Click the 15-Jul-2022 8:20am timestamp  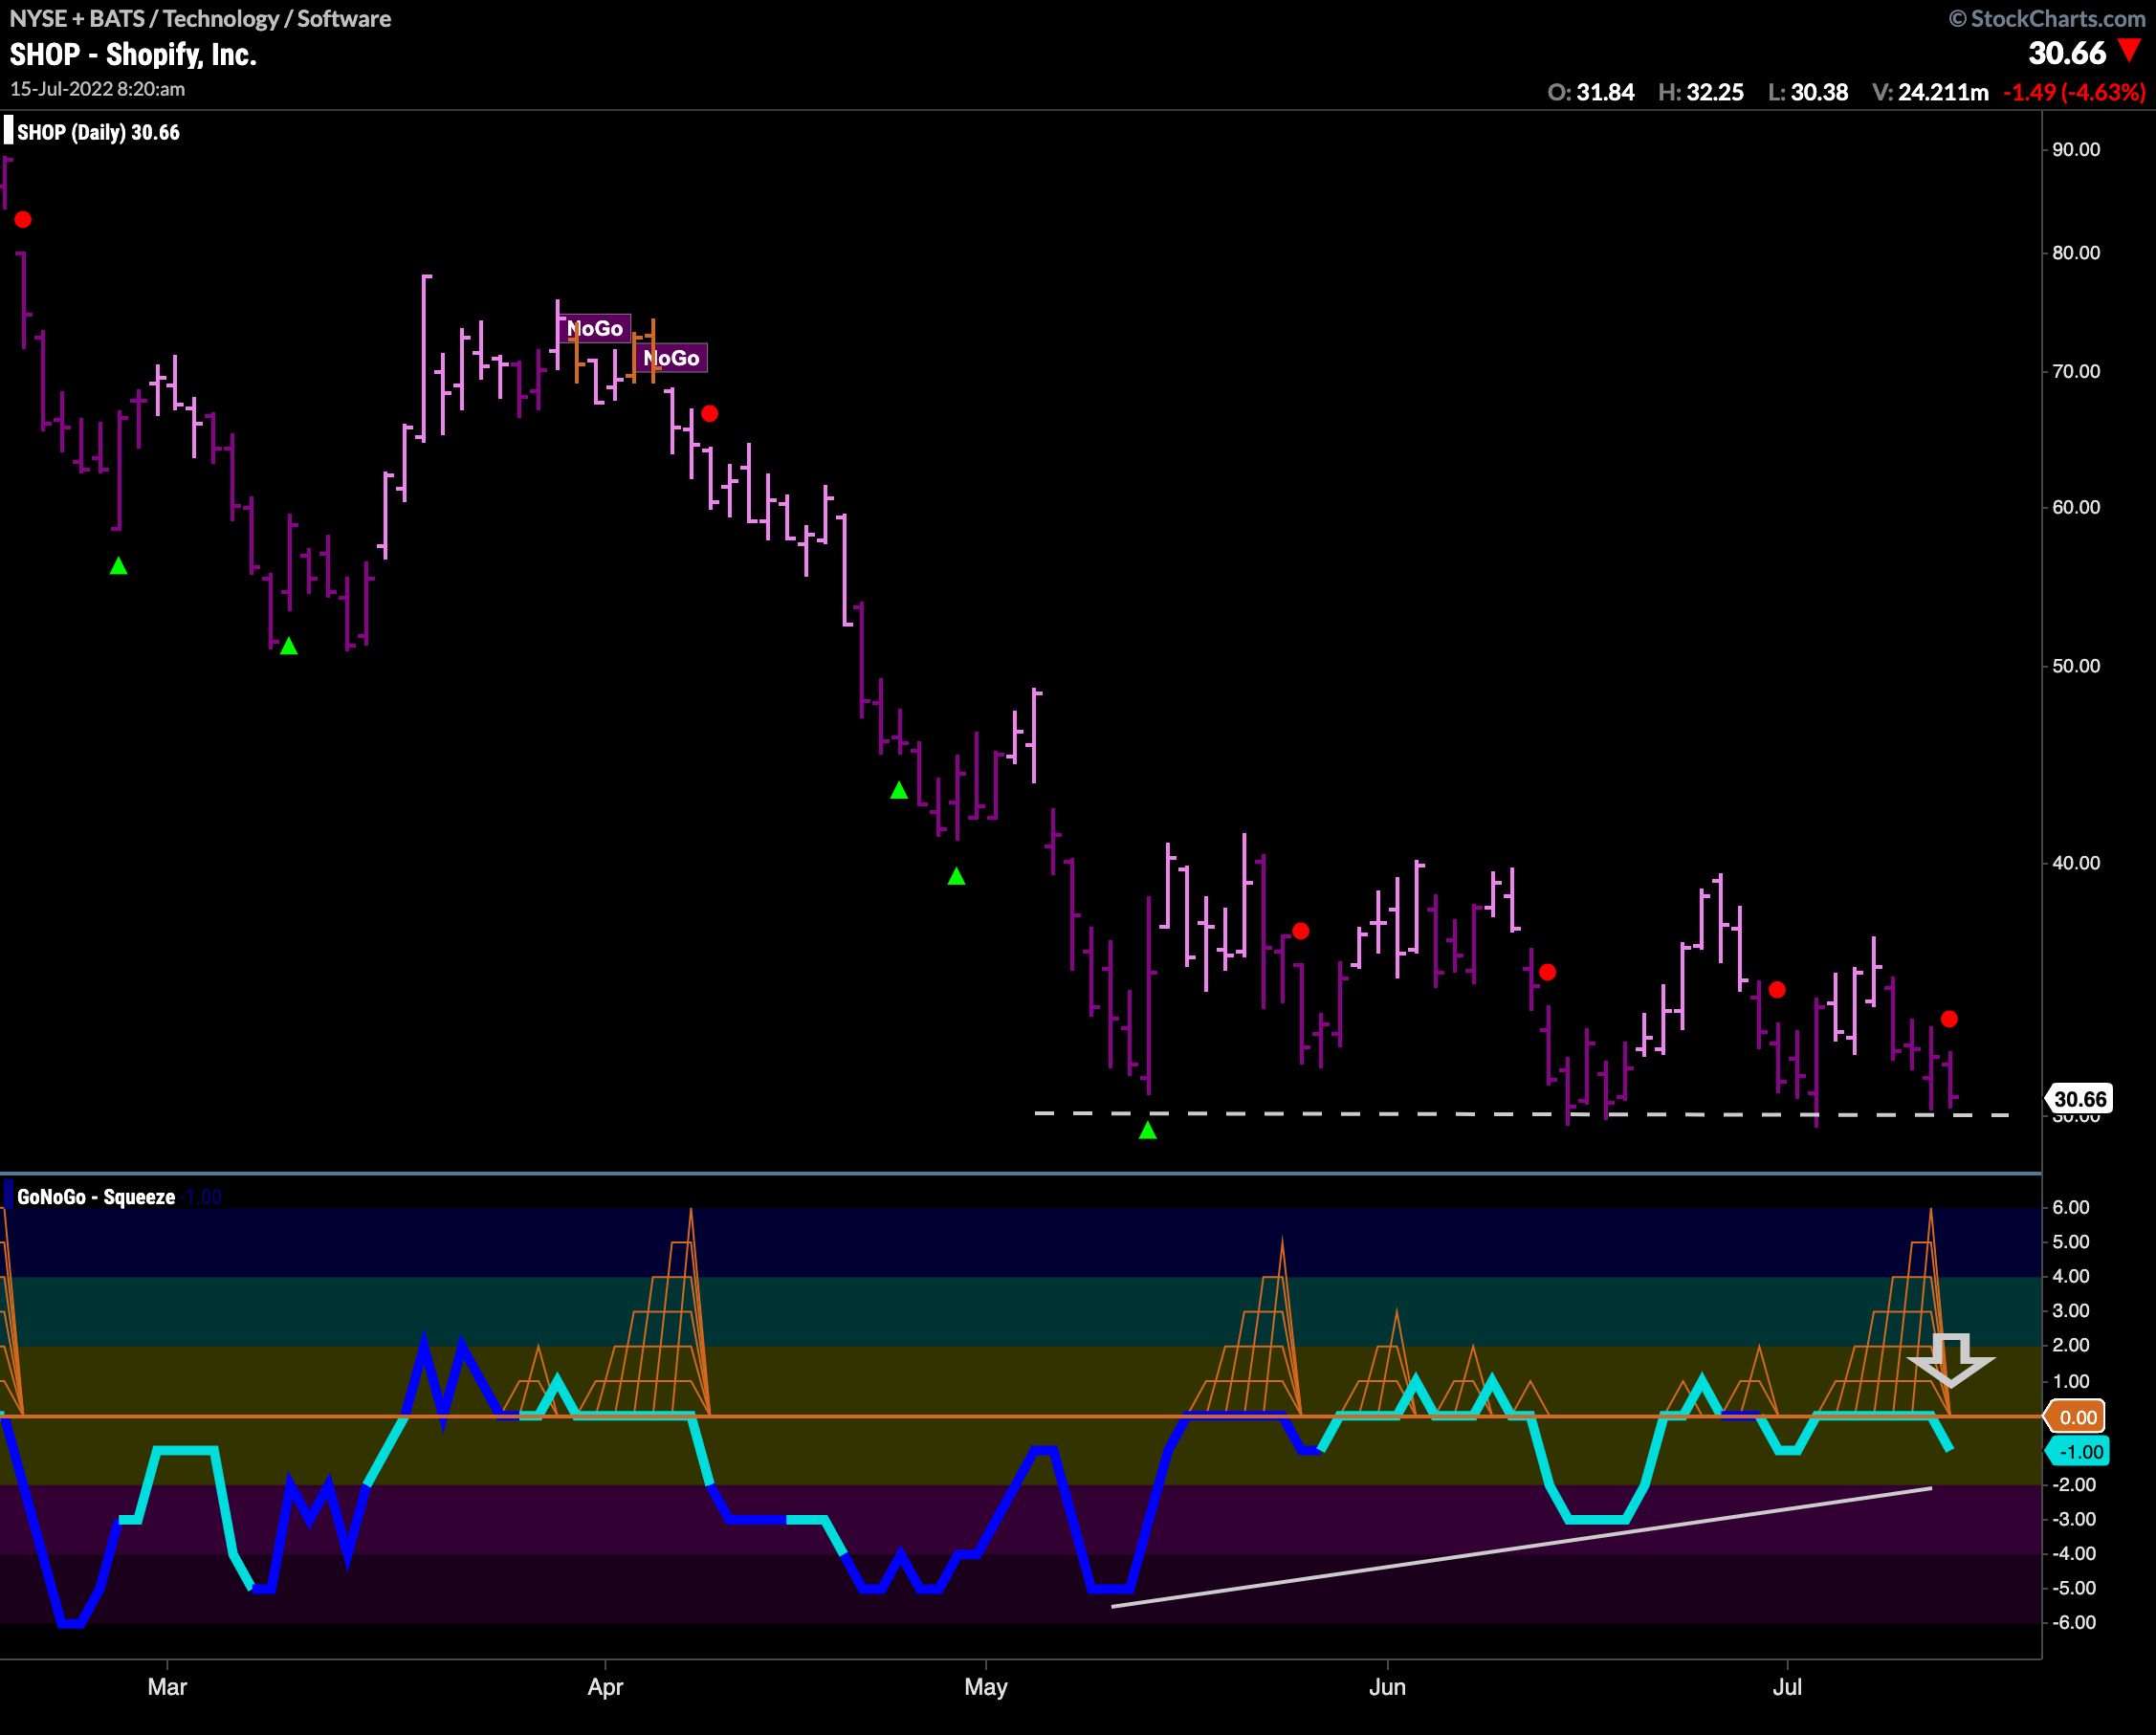click(x=97, y=89)
